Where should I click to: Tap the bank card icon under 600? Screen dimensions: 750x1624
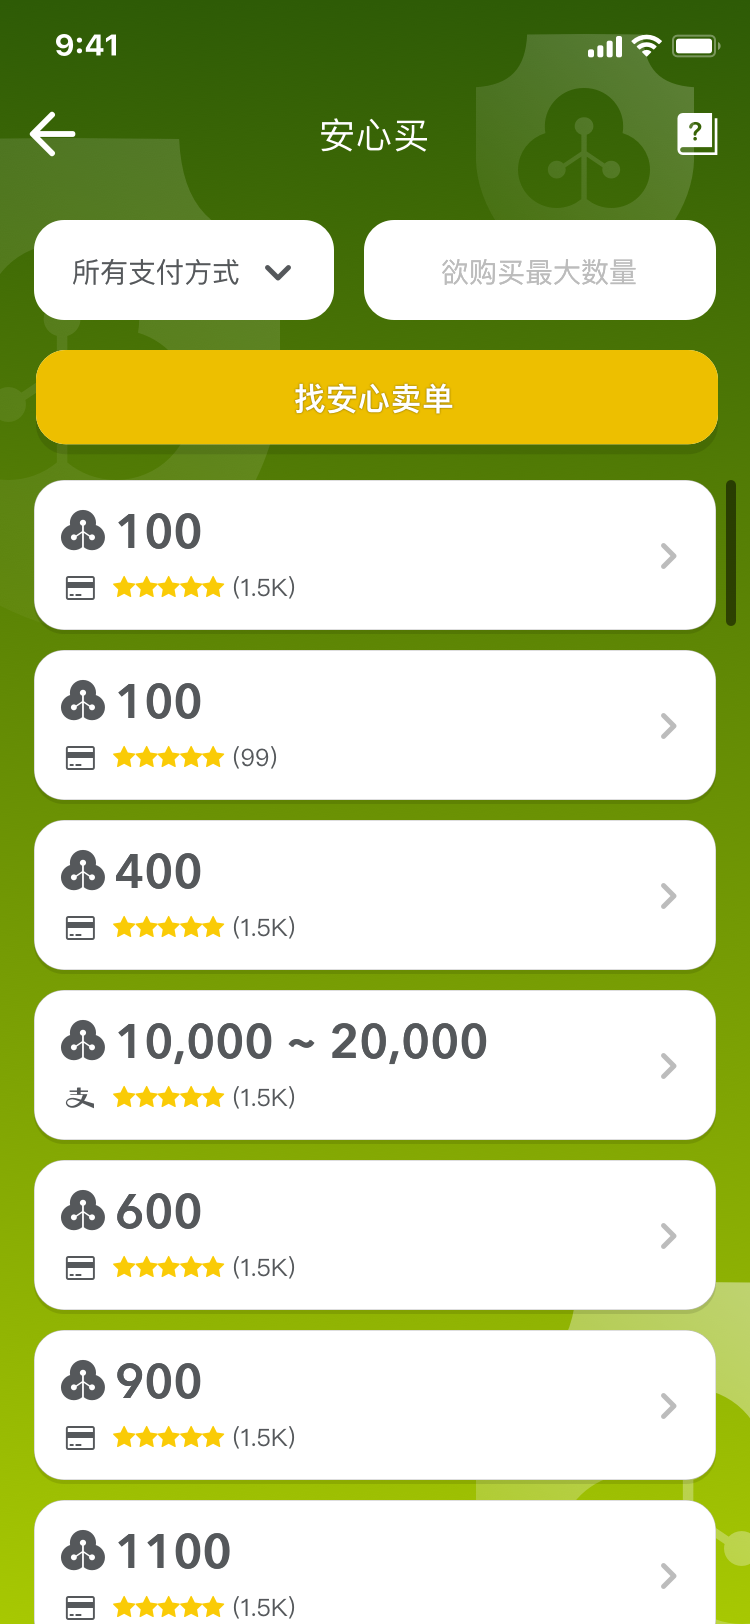point(80,1268)
